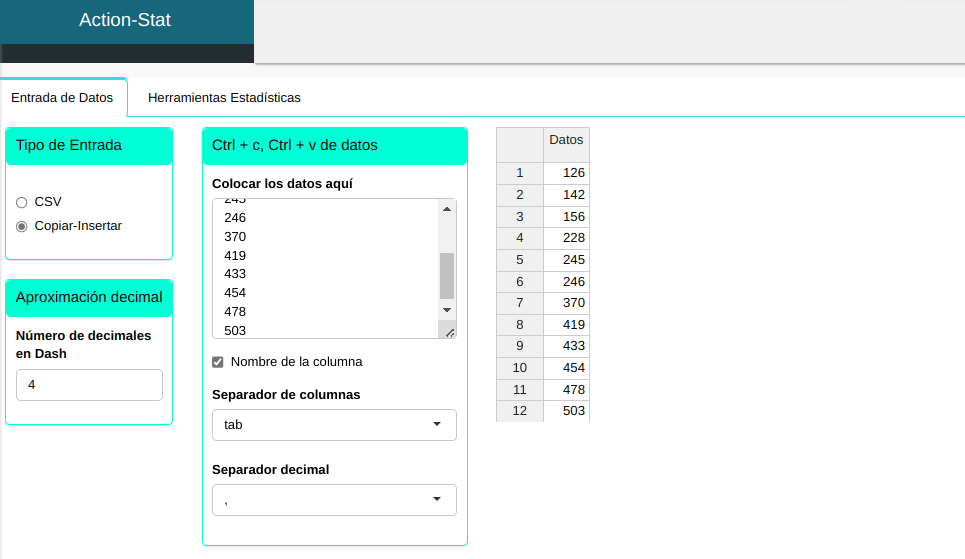965x559 pixels.
Task: Select Copiar-Insertar radio option
Action: coord(22,227)
